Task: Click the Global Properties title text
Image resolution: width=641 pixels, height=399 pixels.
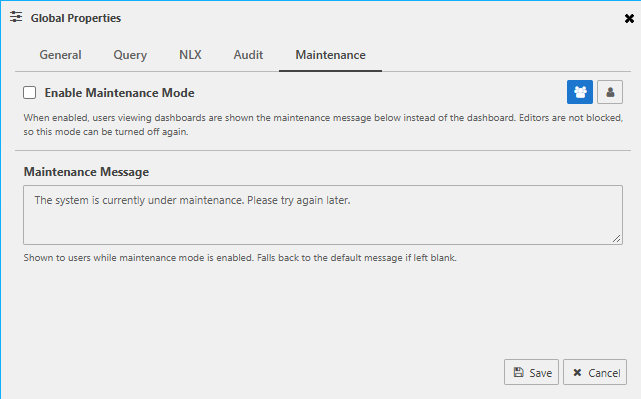Action: (76, 18)
